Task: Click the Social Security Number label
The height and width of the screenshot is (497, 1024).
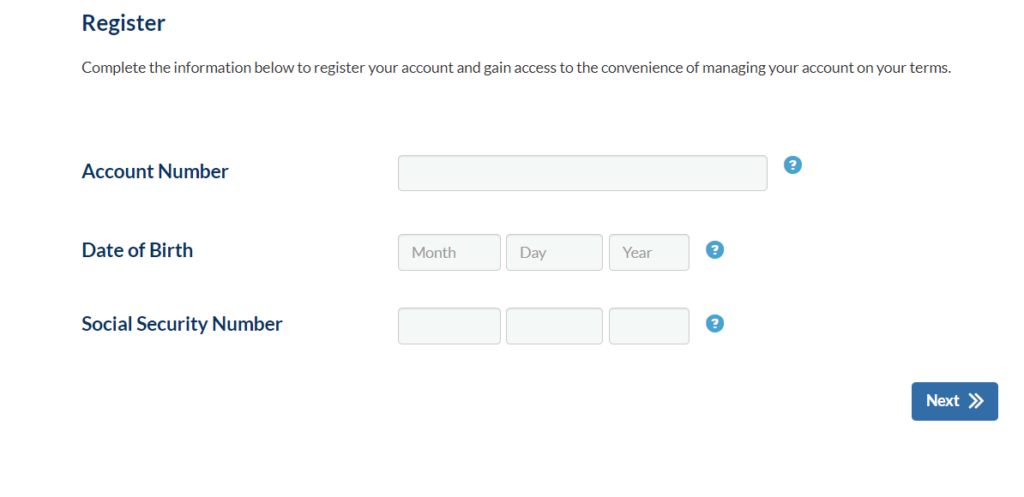Action: coord(182,324)
